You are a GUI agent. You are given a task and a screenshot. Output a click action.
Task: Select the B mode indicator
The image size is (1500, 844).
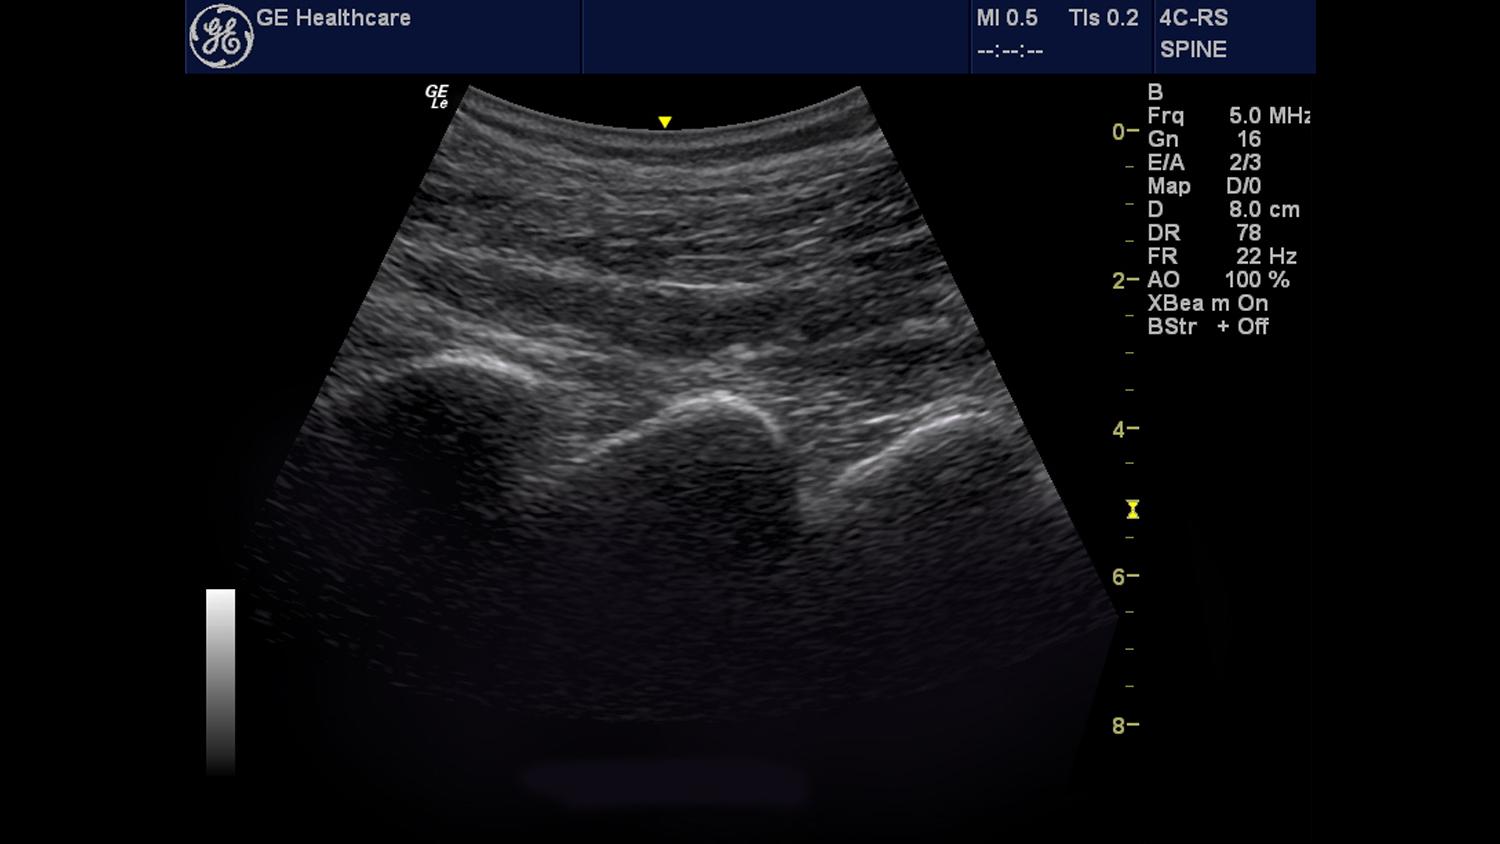[x=1155, y=92]
